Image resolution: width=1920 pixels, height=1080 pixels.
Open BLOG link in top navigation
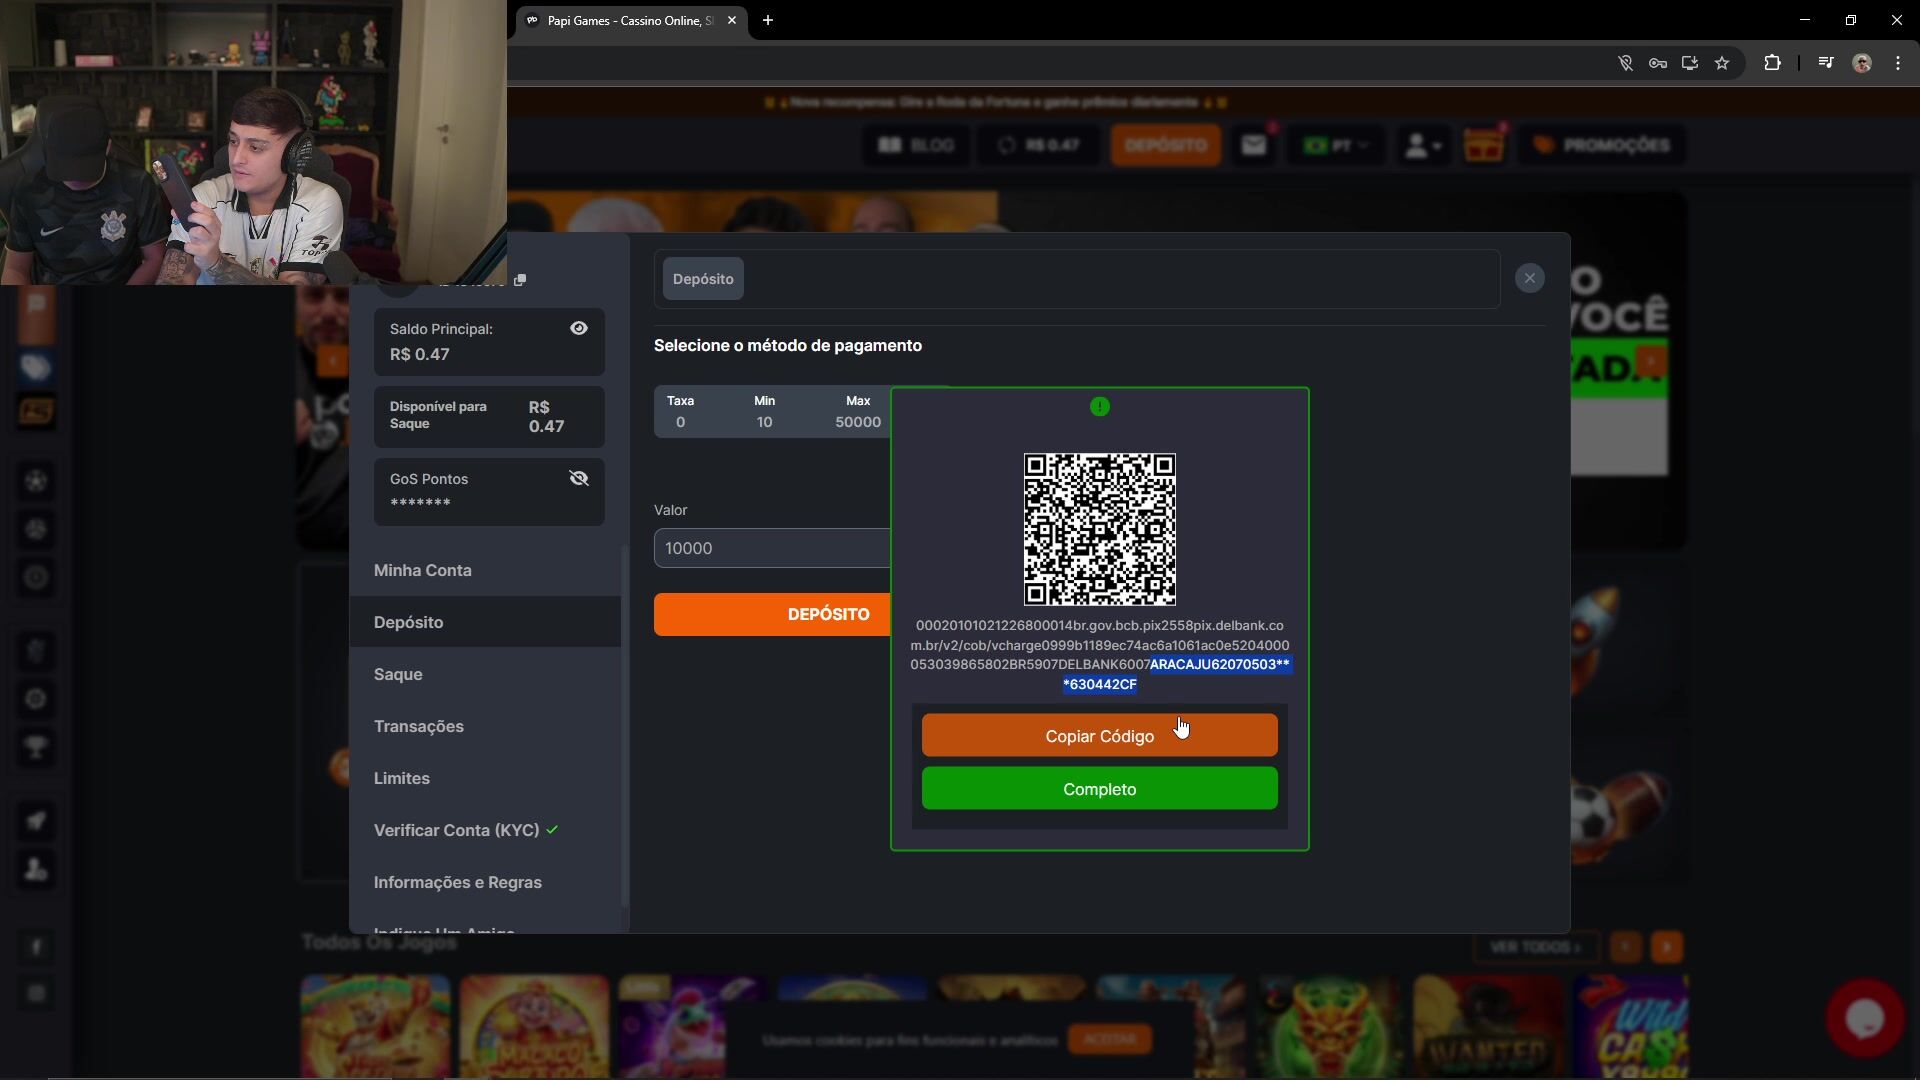916,145
